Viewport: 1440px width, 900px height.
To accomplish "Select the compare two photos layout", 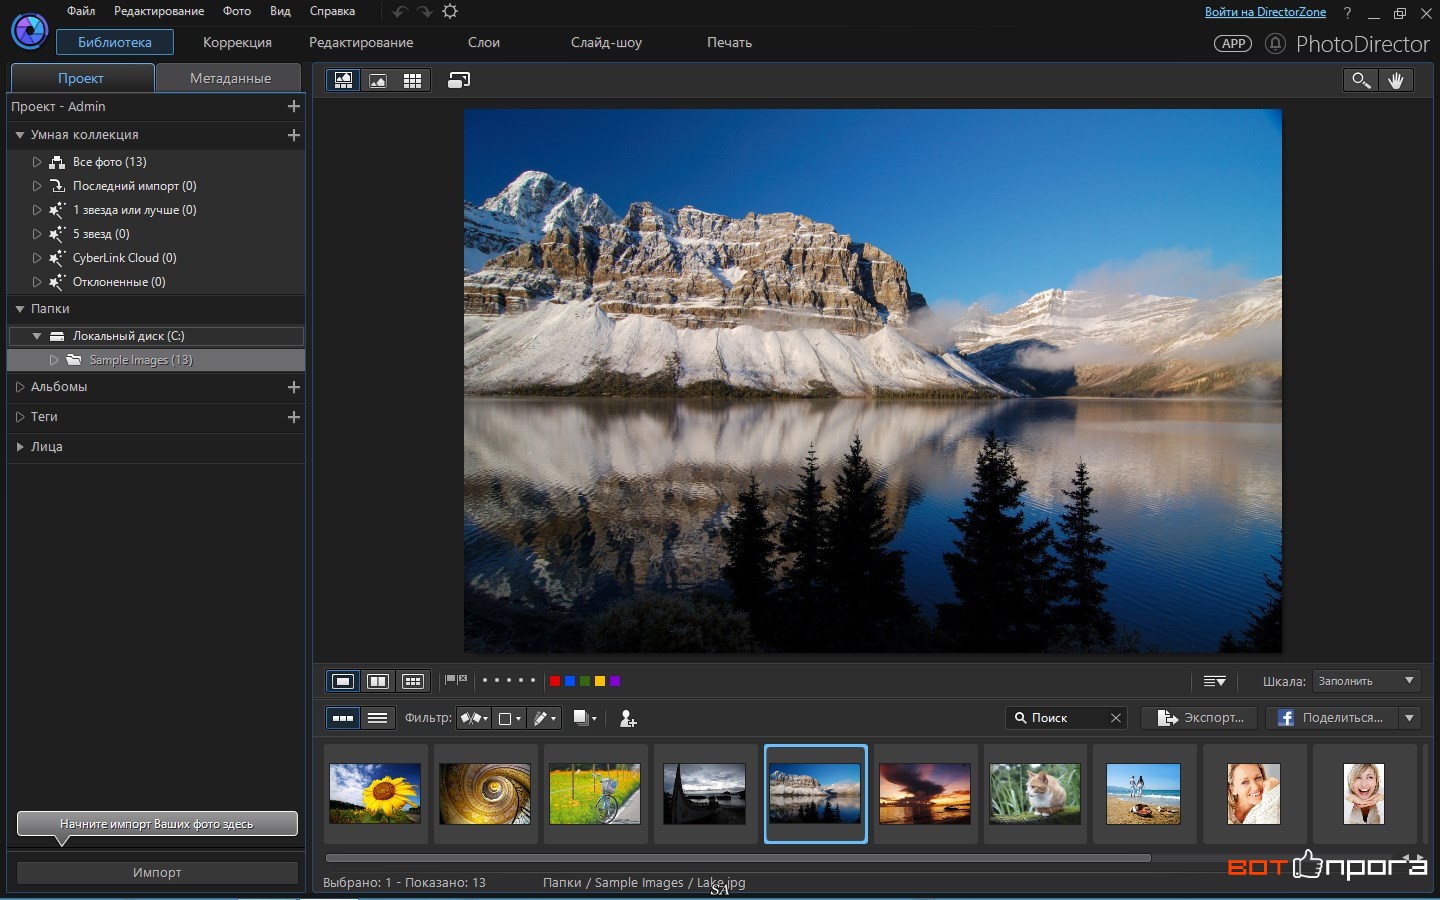I will (378, 681).
